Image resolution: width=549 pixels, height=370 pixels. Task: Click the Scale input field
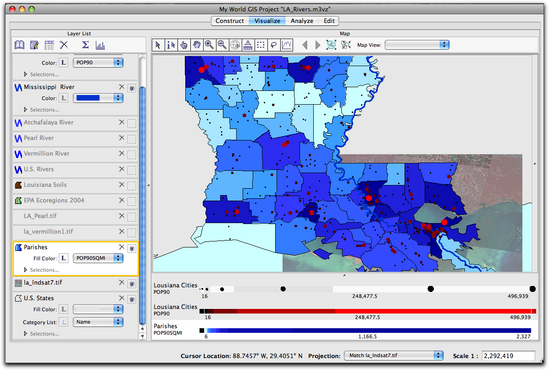coord(508,356)
